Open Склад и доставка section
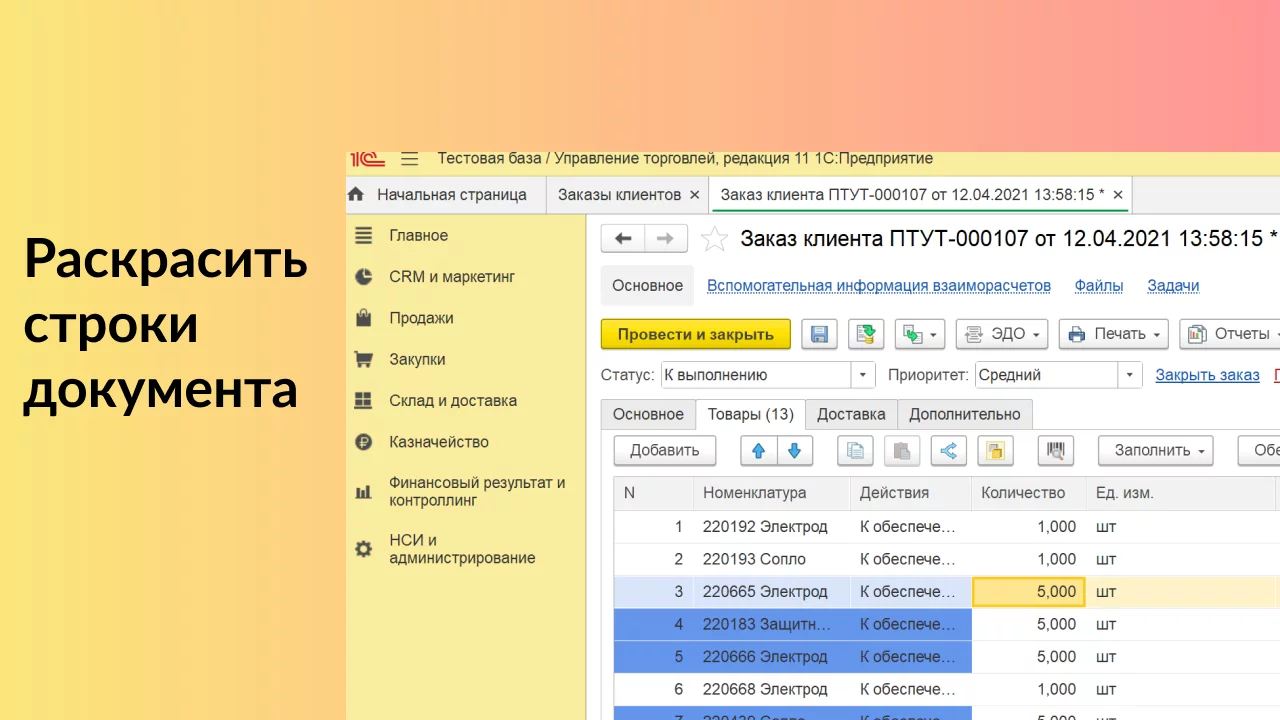Image resolution: width=1280 pixels, height=720 pixels. click(453, 400)
